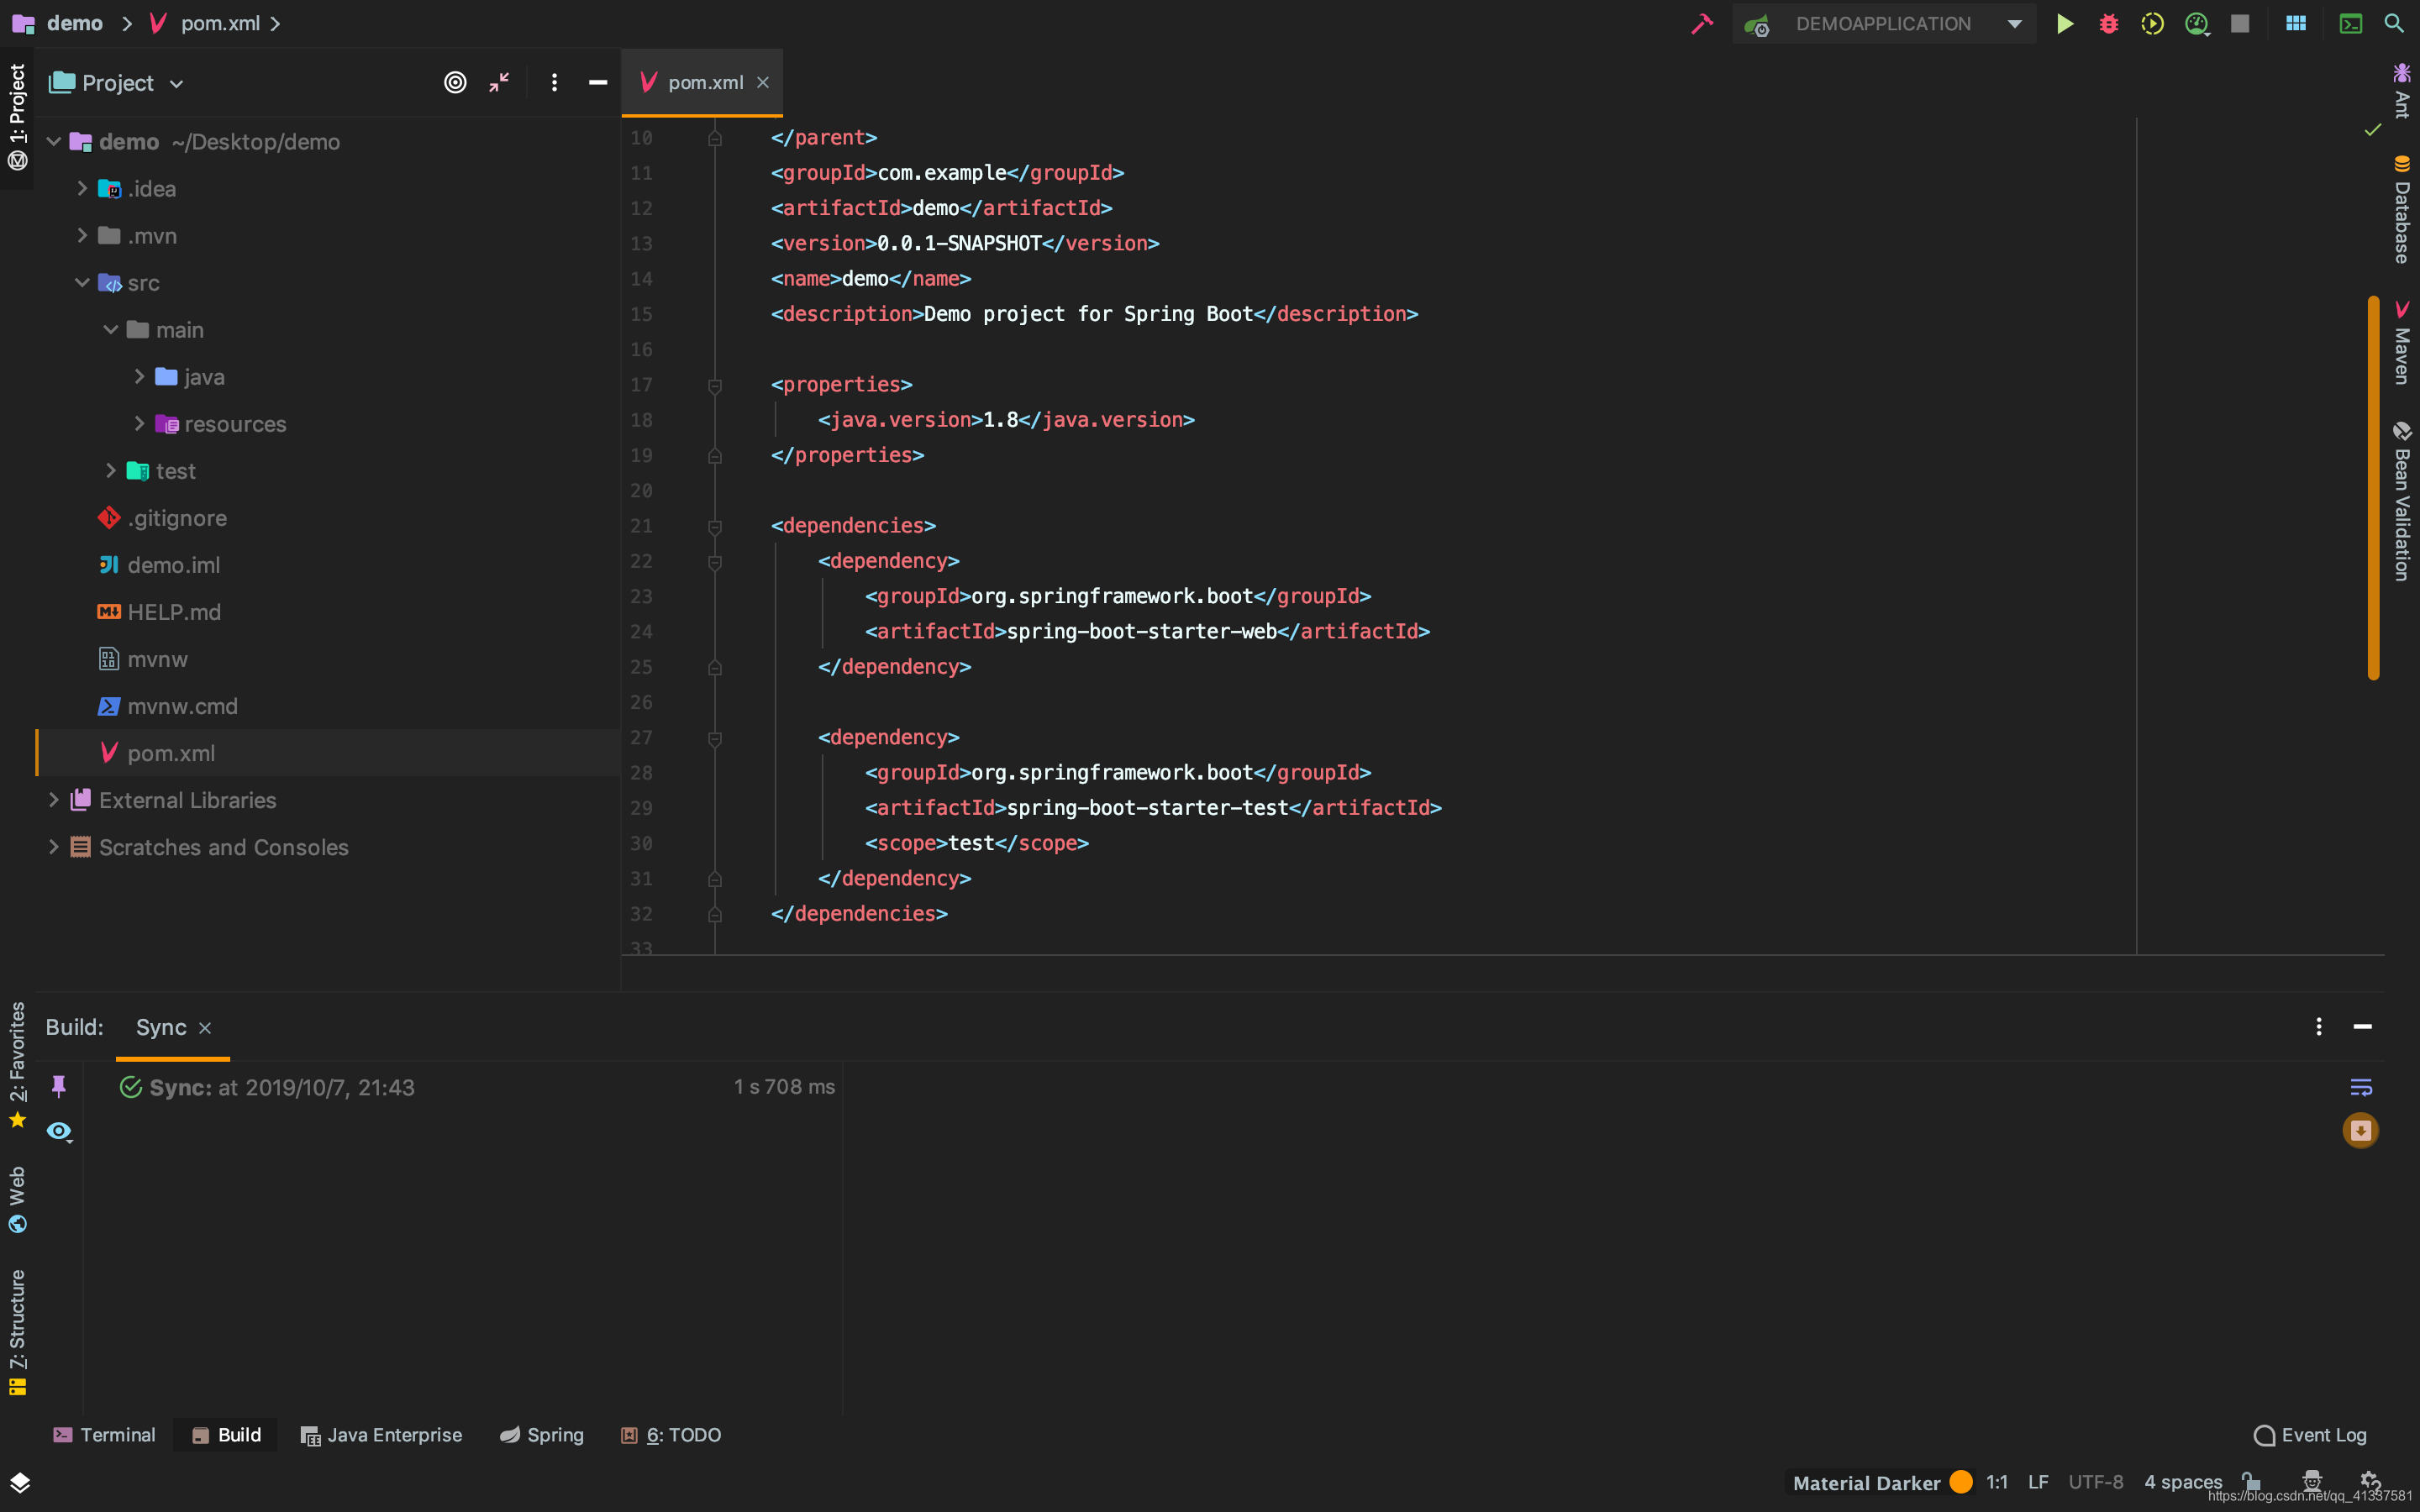Toggle the eye view filter in Build panel

[59, 1131]
